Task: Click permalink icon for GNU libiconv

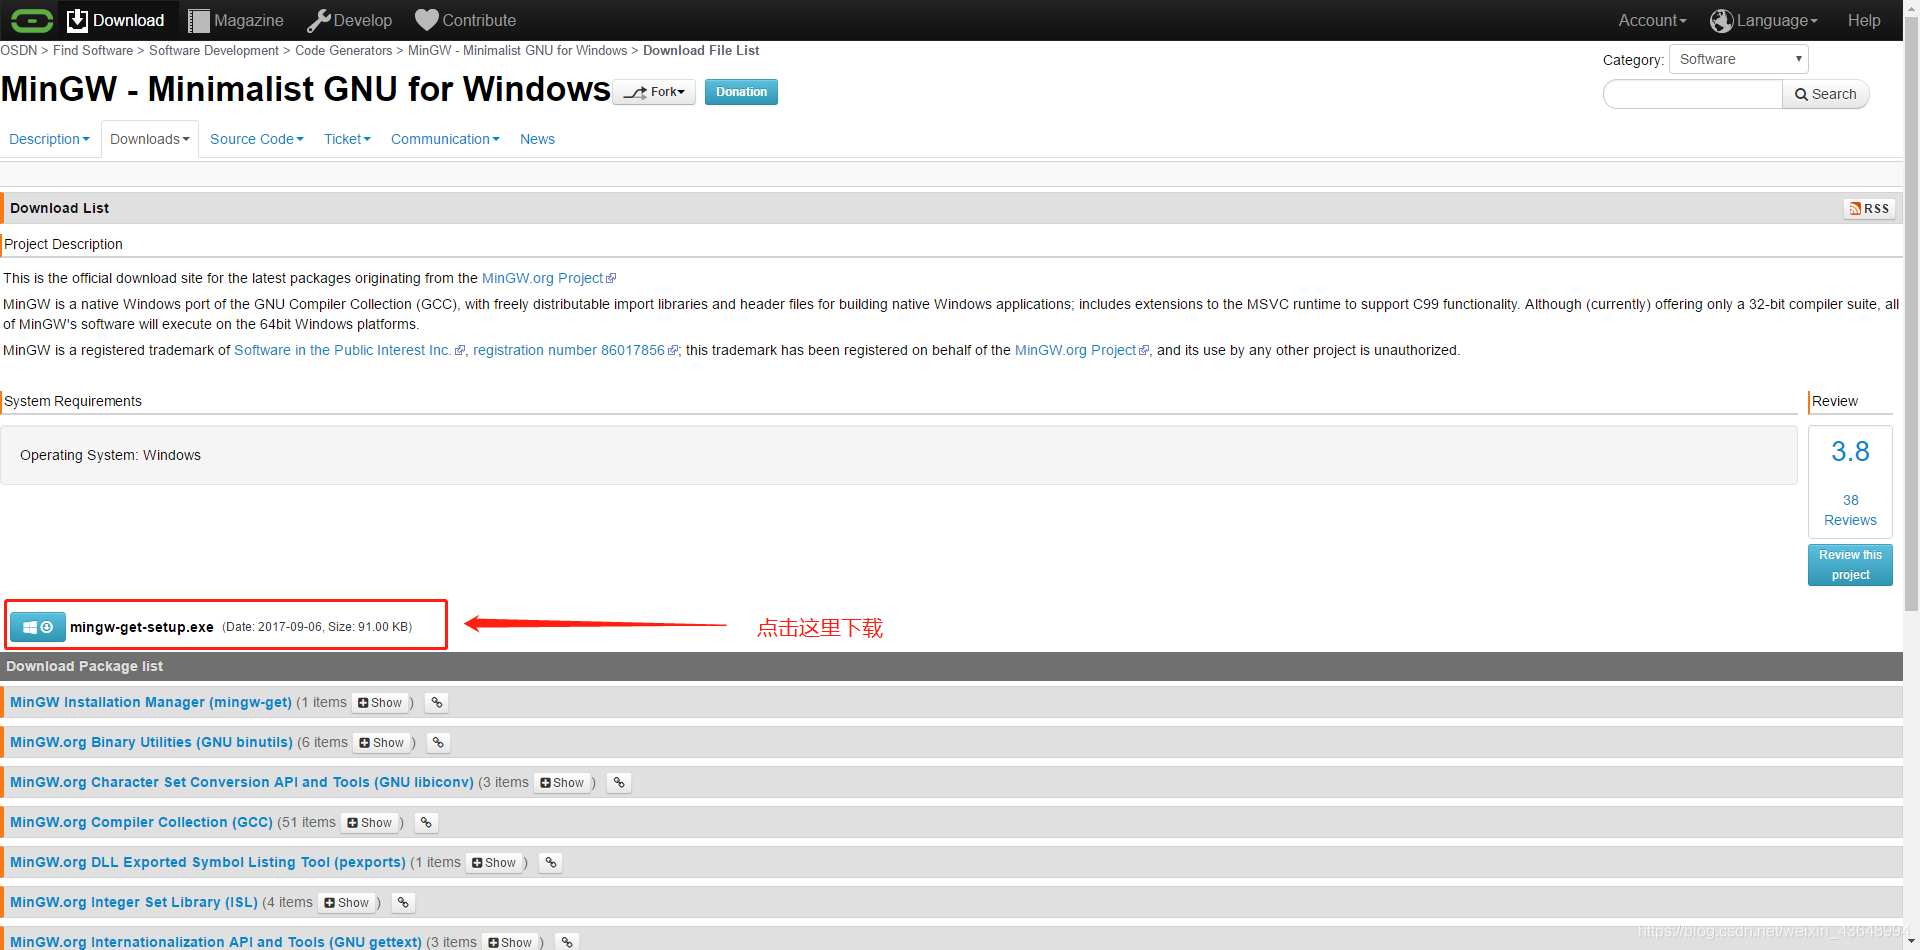Action: [619, 783]
